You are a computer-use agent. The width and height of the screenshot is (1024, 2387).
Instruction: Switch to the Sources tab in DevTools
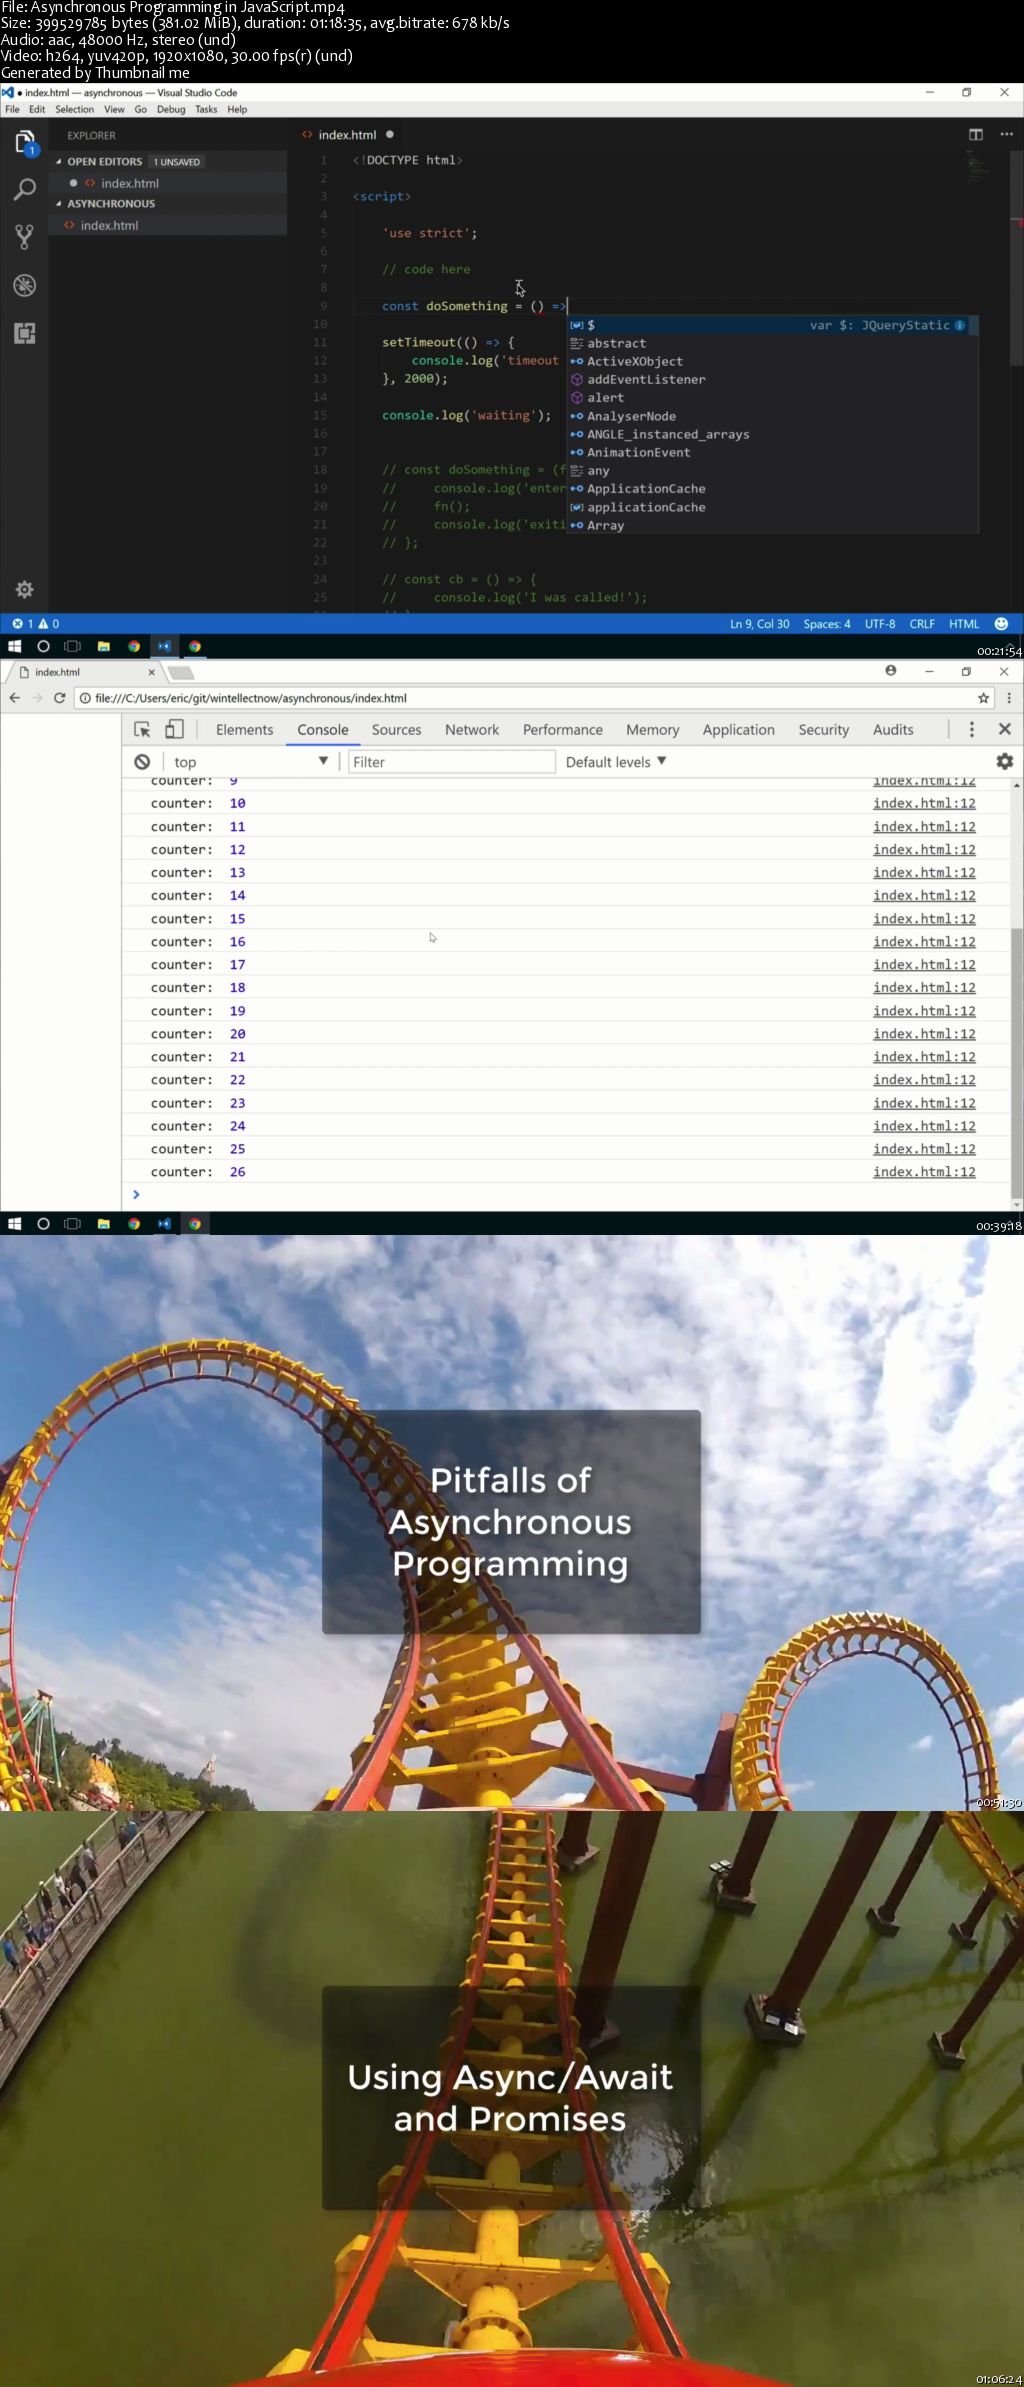[x=396, y=729]
